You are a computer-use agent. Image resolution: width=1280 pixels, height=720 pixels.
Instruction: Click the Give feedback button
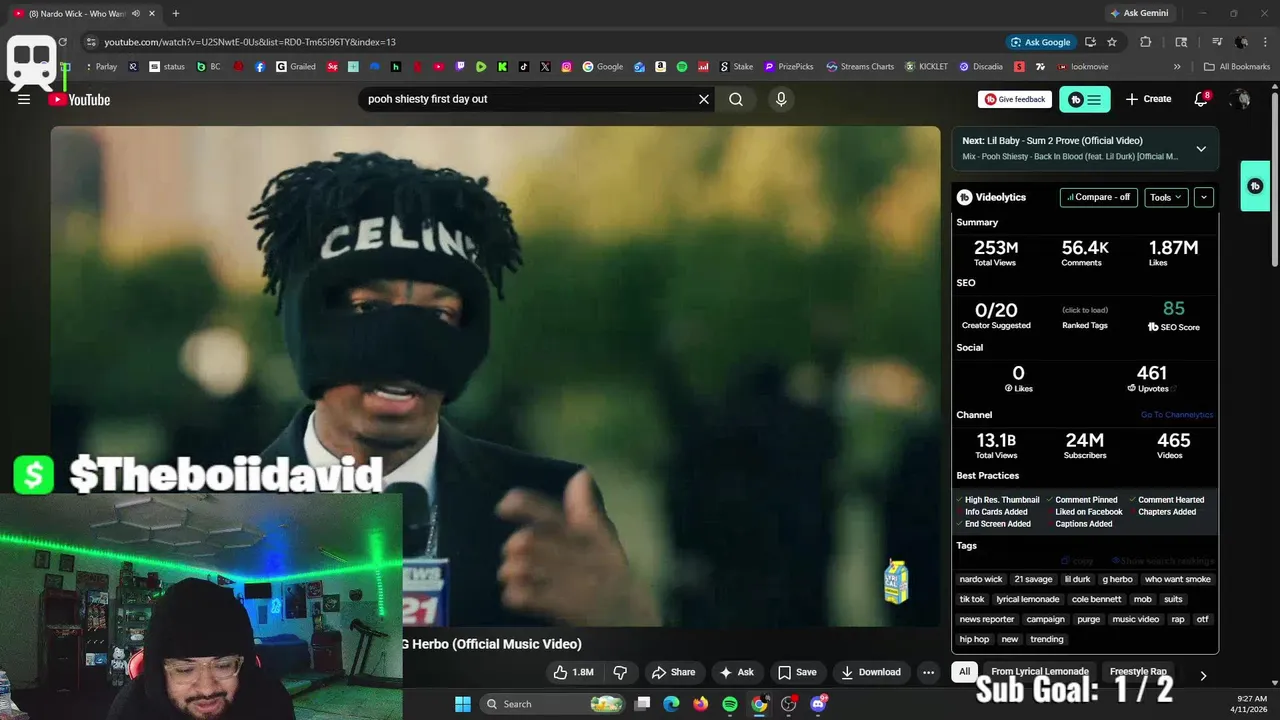tap(1015, 99)
